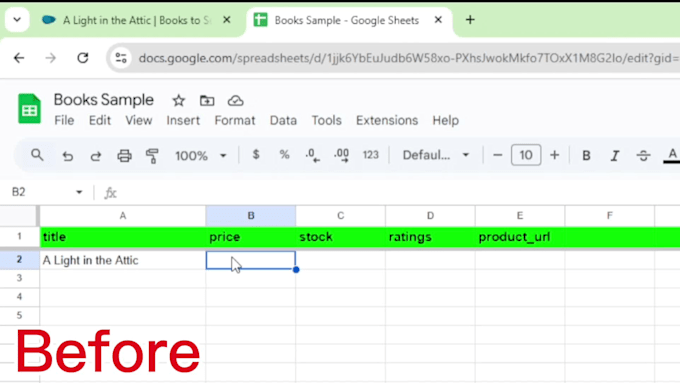Screen dimensions: 680x383
Task: Click the 'product_url' header cell
Action: 520,237
